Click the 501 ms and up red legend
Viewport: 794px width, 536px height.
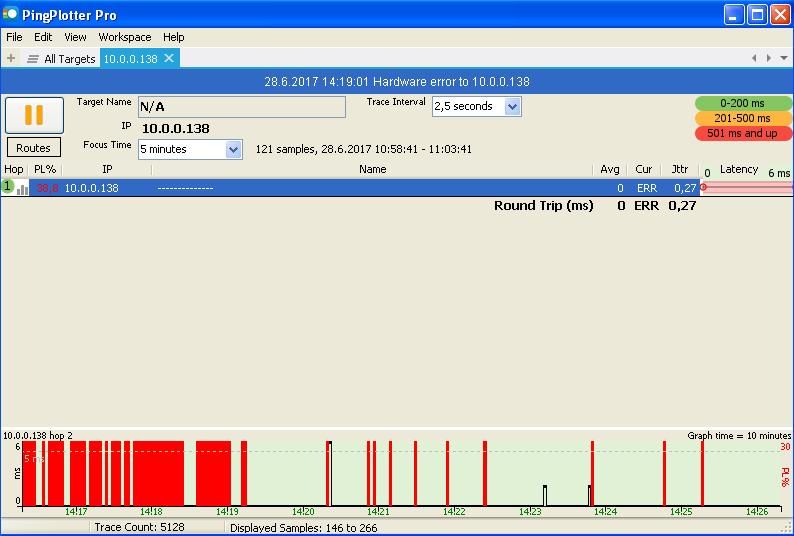click(742, 133)
